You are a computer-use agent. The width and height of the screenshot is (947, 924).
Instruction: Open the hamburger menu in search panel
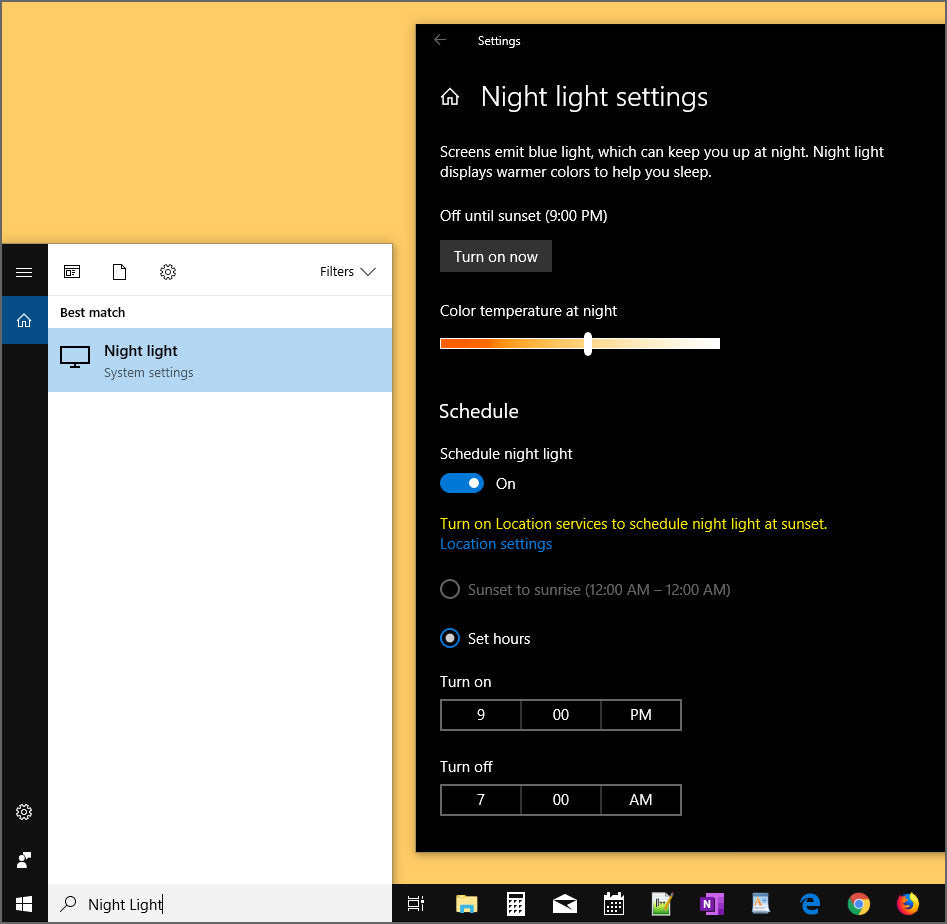pos(24,272)
